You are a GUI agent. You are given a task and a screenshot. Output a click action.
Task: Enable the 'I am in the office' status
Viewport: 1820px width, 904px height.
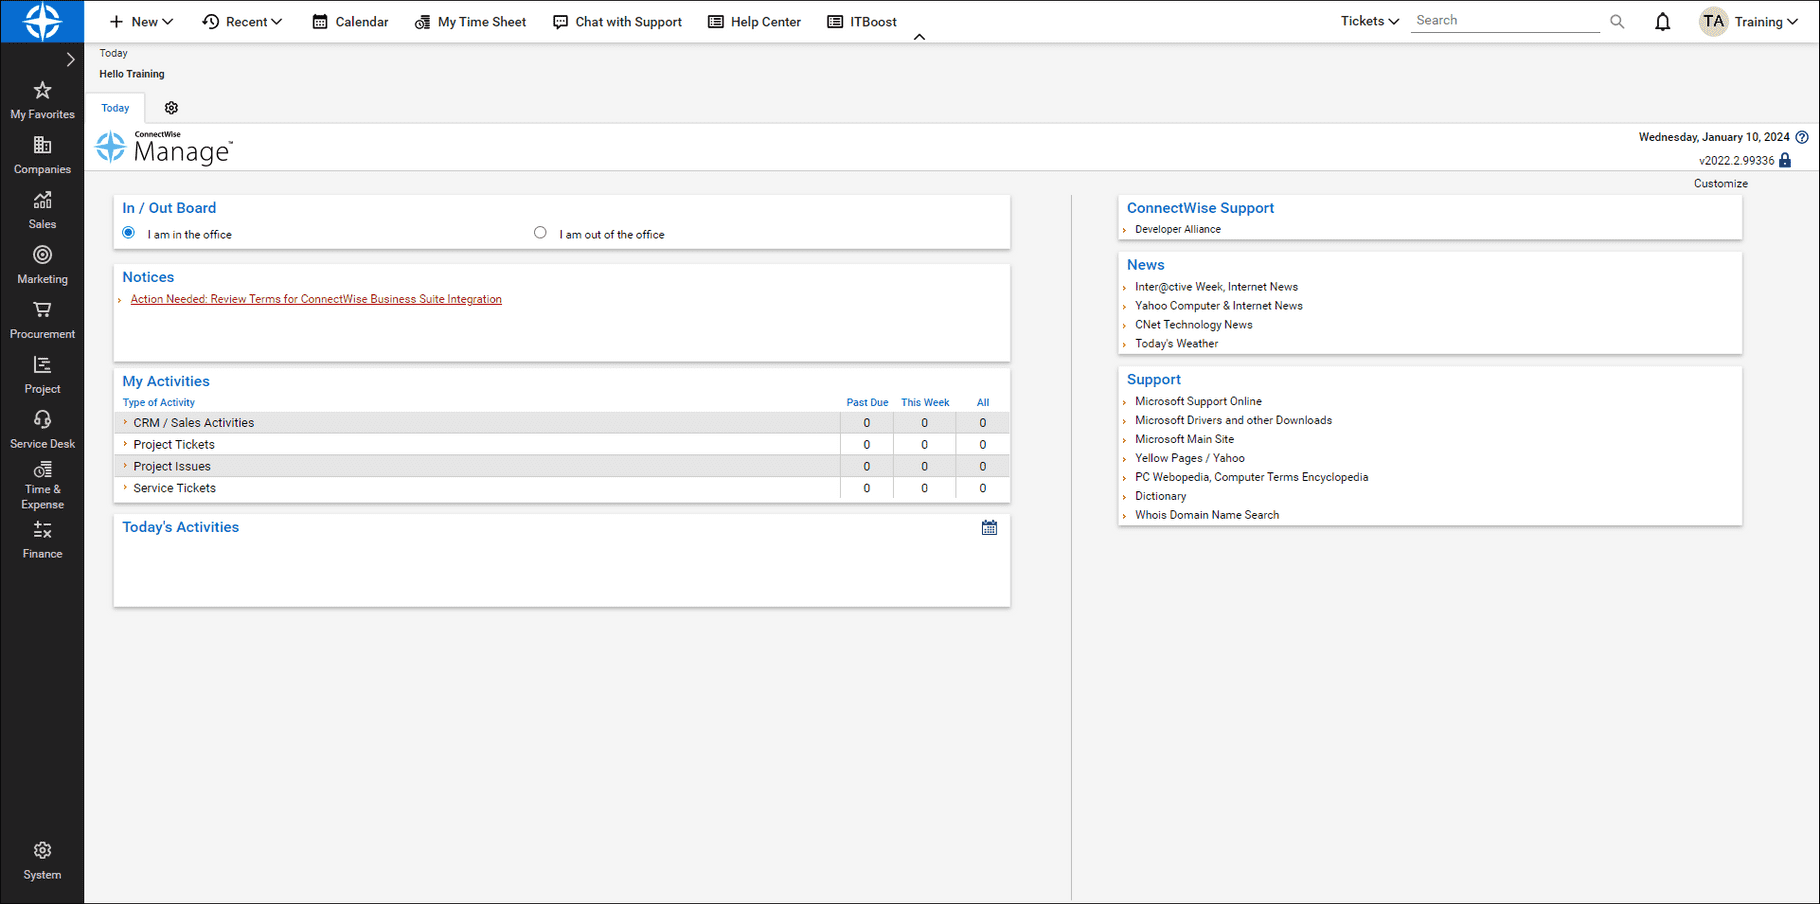pyautogui.click(x=128, y=232)
